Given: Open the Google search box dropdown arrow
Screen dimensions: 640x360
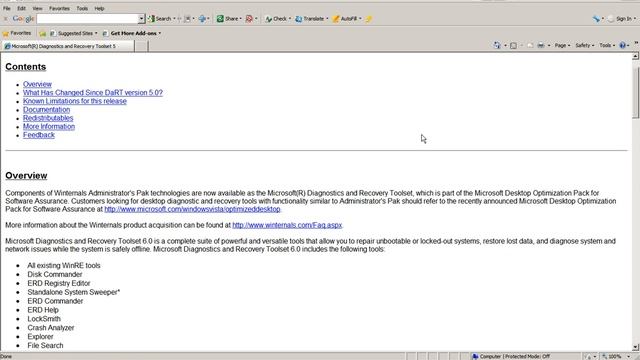Looking at the screenshot, I should pyautogui.click(x=141, y=19).
